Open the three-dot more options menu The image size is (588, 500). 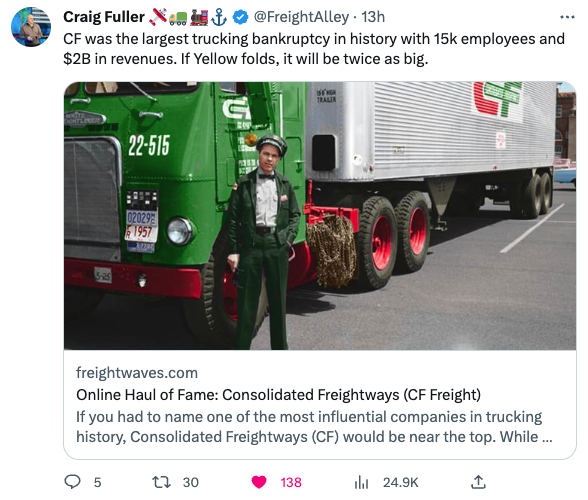click(x=567, y=17)
